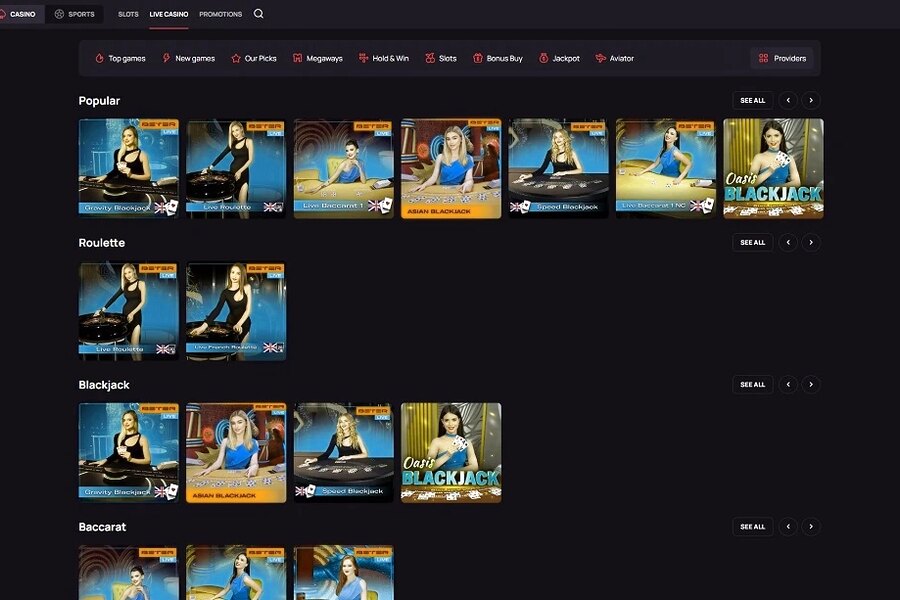Click See All for Roulette

click(x=752, y=242)
